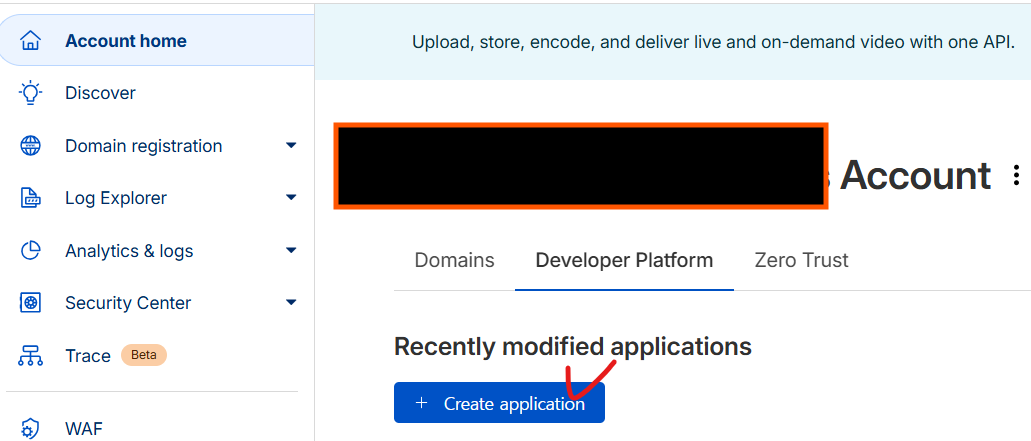The image size is (1031, 441).
Task: Click the Beta badge next to Trace
Action: point(144,356)
